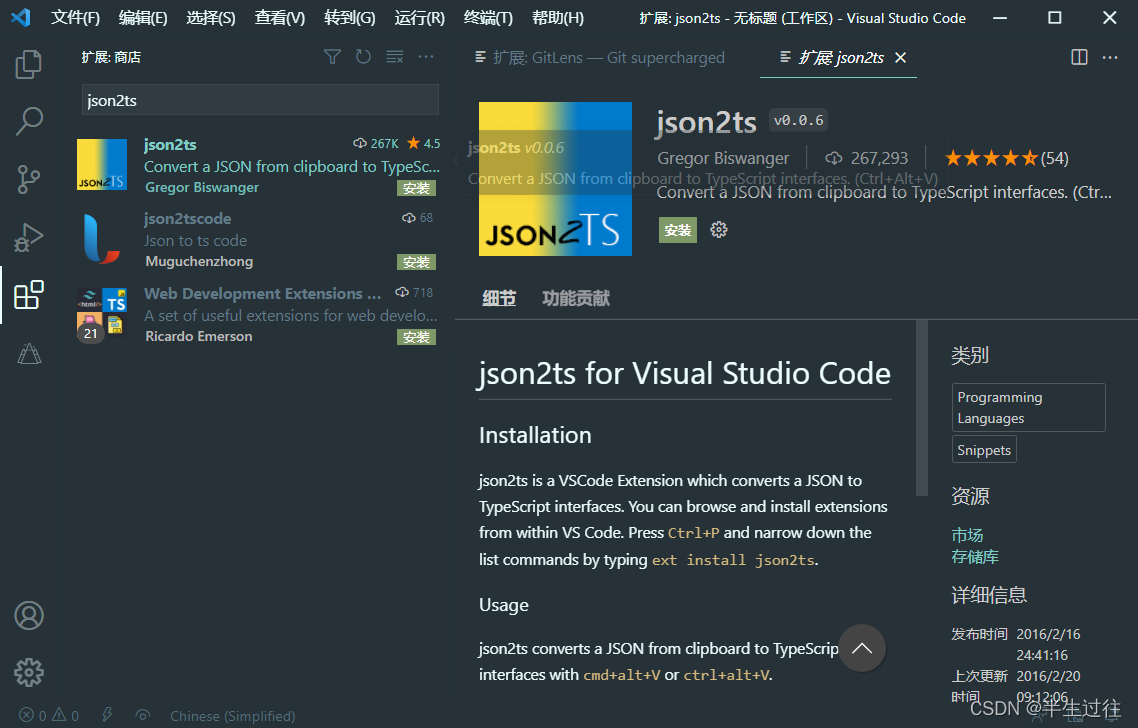Open the Accounts menu icon

coord(29,615)
